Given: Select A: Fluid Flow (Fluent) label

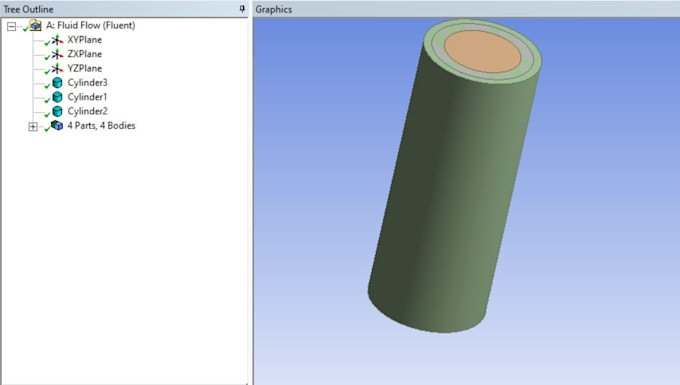Looking at the screenshot, I should click(91, 25).
